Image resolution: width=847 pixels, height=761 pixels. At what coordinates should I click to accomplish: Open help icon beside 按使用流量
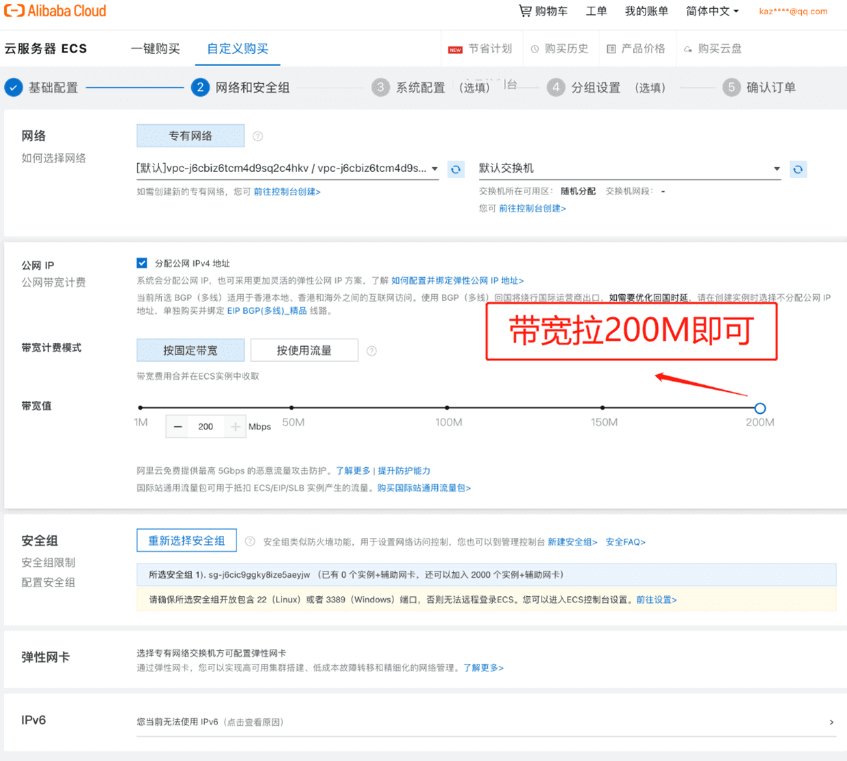coord(372,351)
